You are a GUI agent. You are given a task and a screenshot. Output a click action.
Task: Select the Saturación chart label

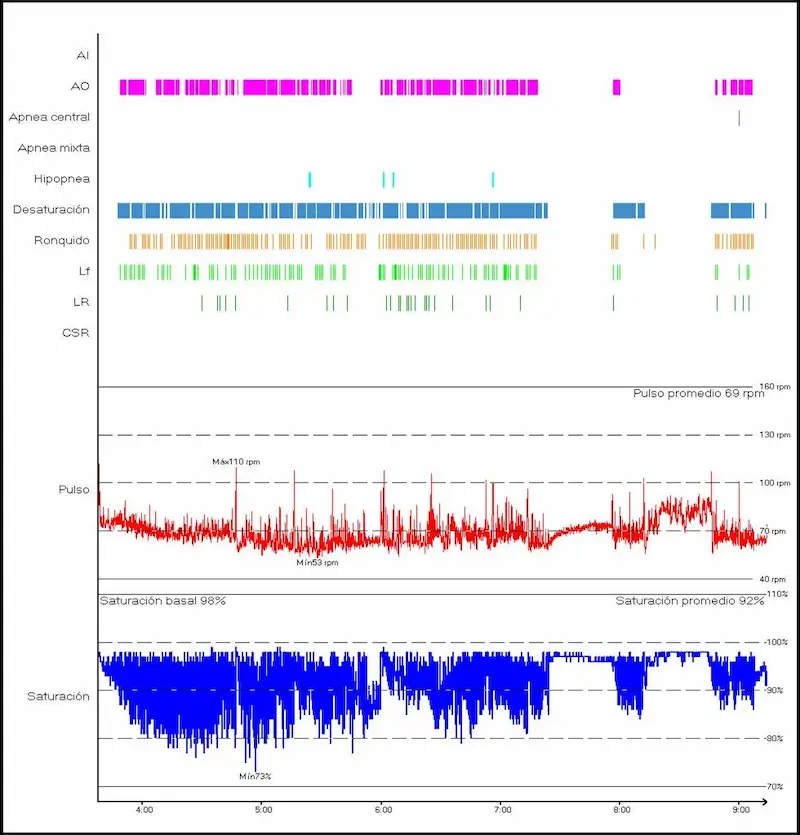(59, 697)
